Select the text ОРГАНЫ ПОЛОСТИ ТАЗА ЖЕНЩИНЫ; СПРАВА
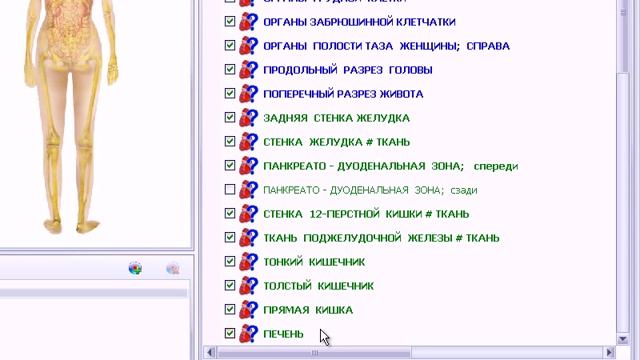This screenshot has height=360, width=640. point(387,46)
